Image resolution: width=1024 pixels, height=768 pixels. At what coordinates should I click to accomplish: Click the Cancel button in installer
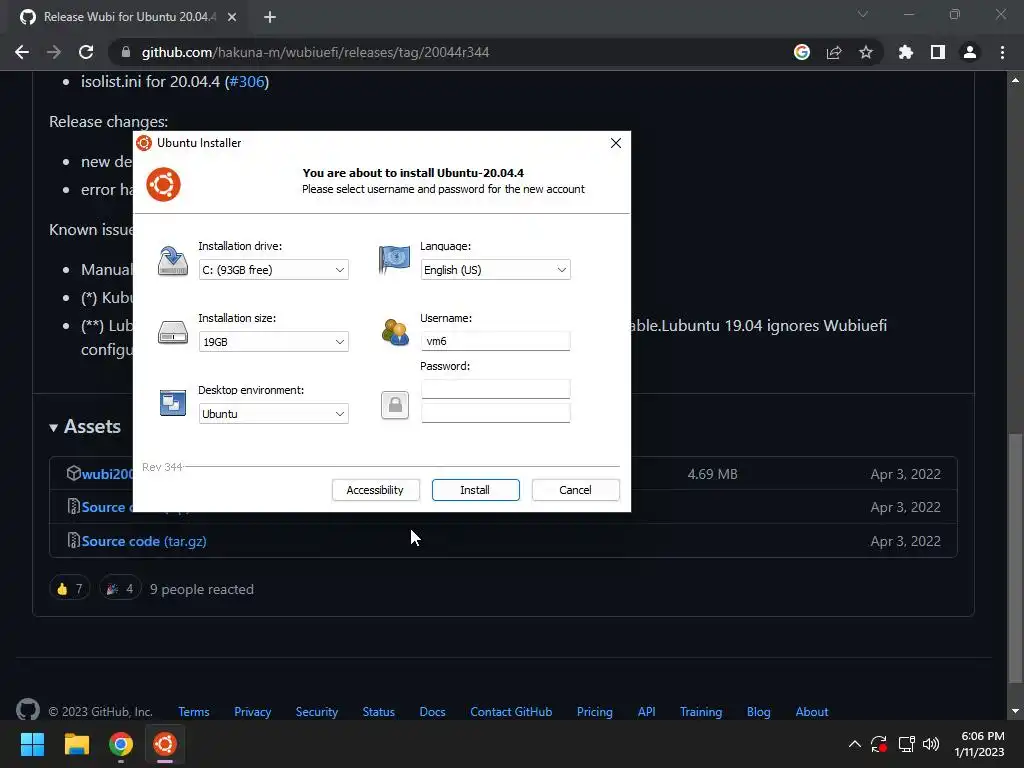click(x=575, y=490)
